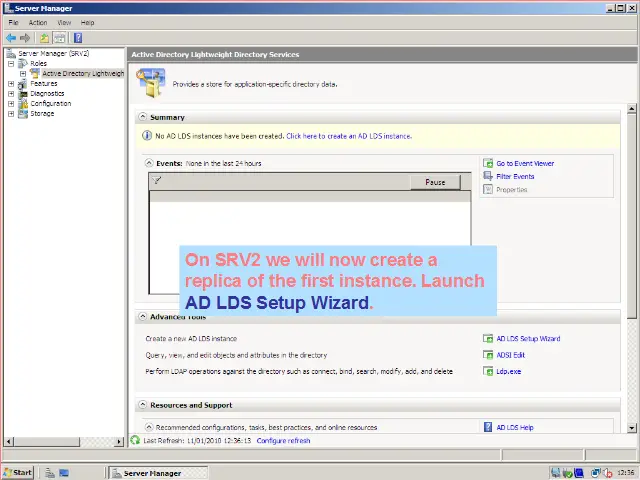The image size is (640, 480).
Task: Click the AD LDS Setup Wizard icon
Action: (x=488, y=338)
